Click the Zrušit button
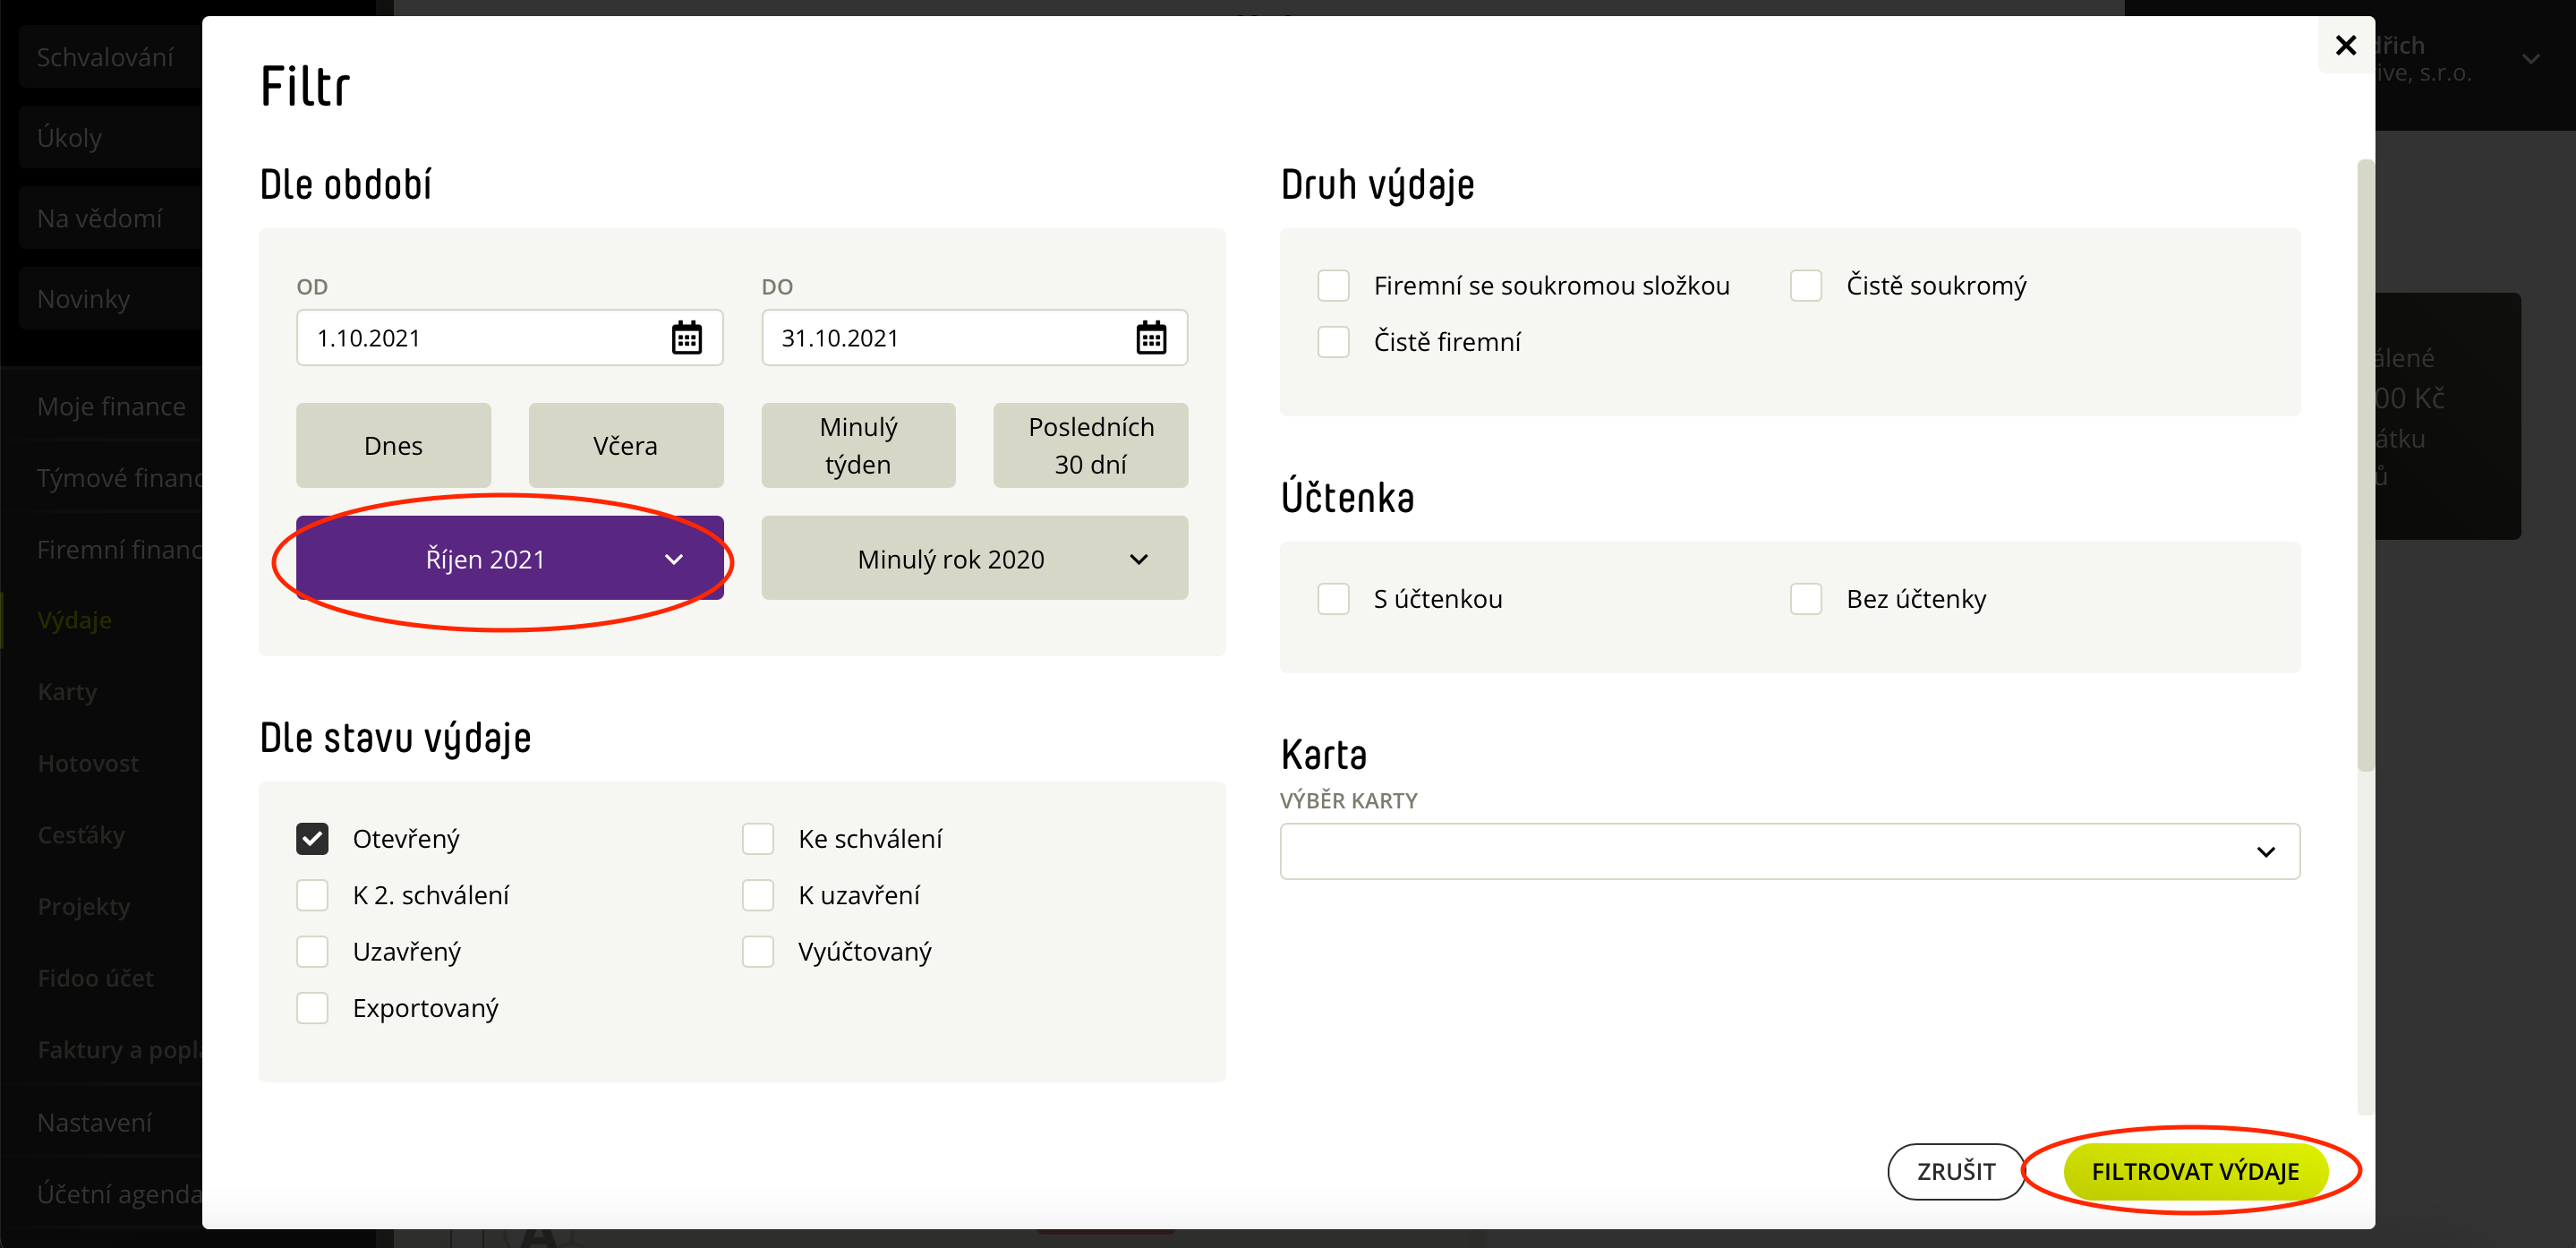Image resolution: width=2576 pixels, height=1248 pixels. (1955, 1171)
